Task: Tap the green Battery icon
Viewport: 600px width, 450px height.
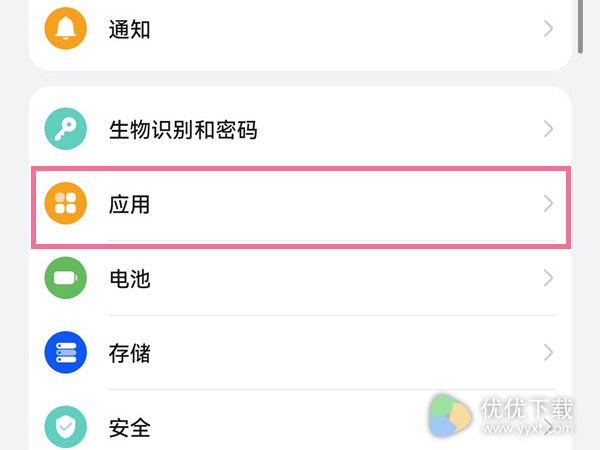Action: coord(65,278)
